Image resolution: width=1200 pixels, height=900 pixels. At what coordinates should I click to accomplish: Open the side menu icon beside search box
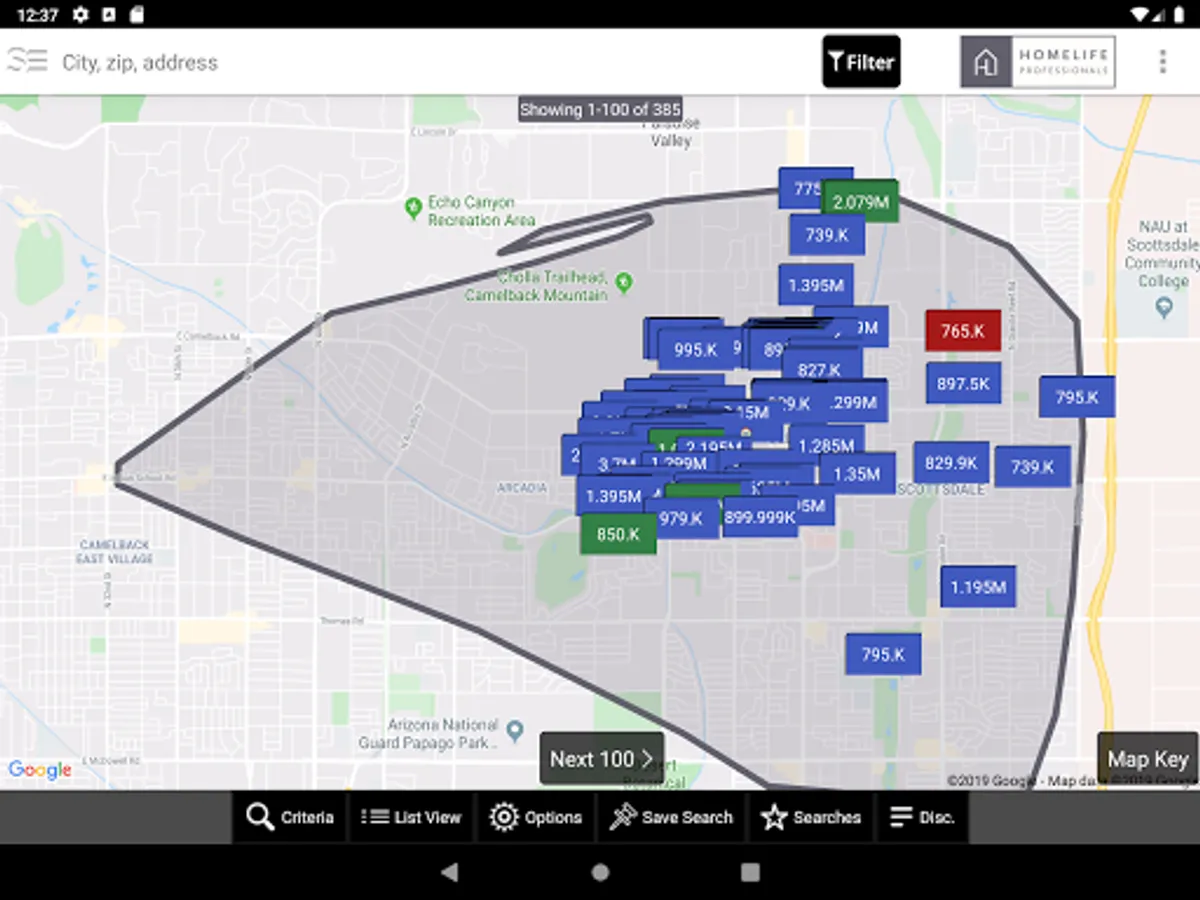pyautogui.click(x=27, y=61)
